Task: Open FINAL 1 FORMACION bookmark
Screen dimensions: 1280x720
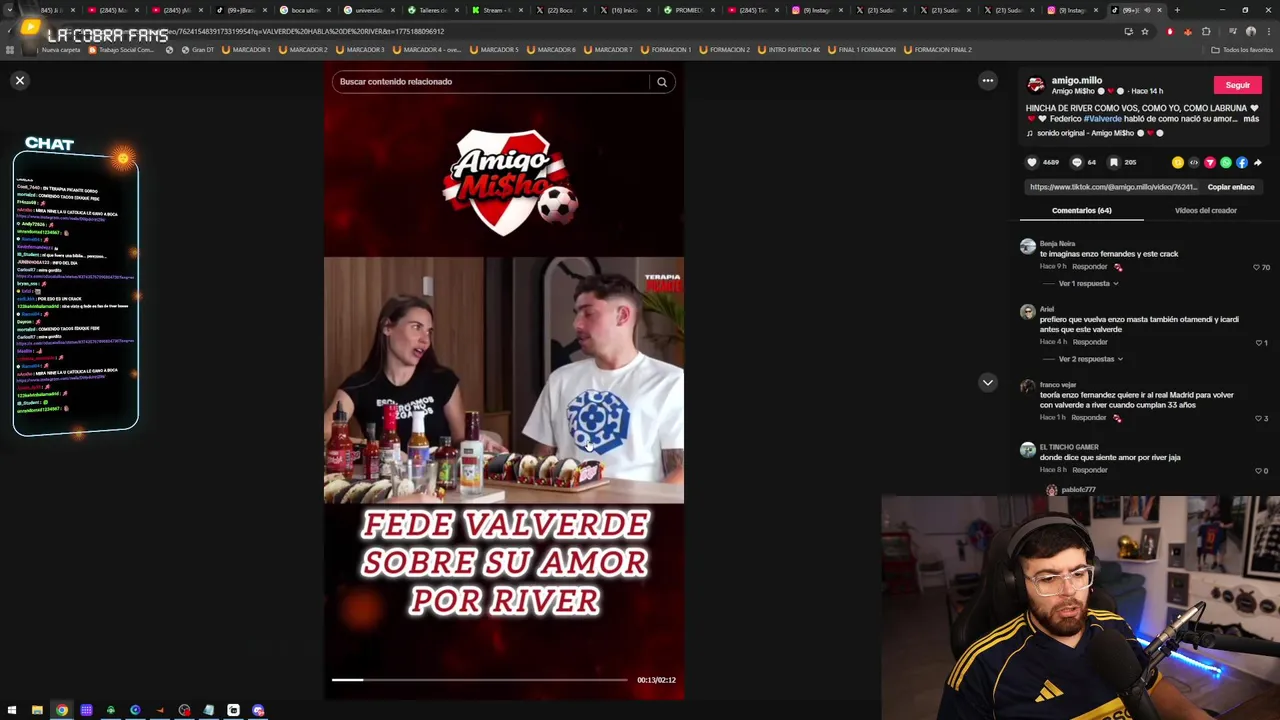Action: 861,50
